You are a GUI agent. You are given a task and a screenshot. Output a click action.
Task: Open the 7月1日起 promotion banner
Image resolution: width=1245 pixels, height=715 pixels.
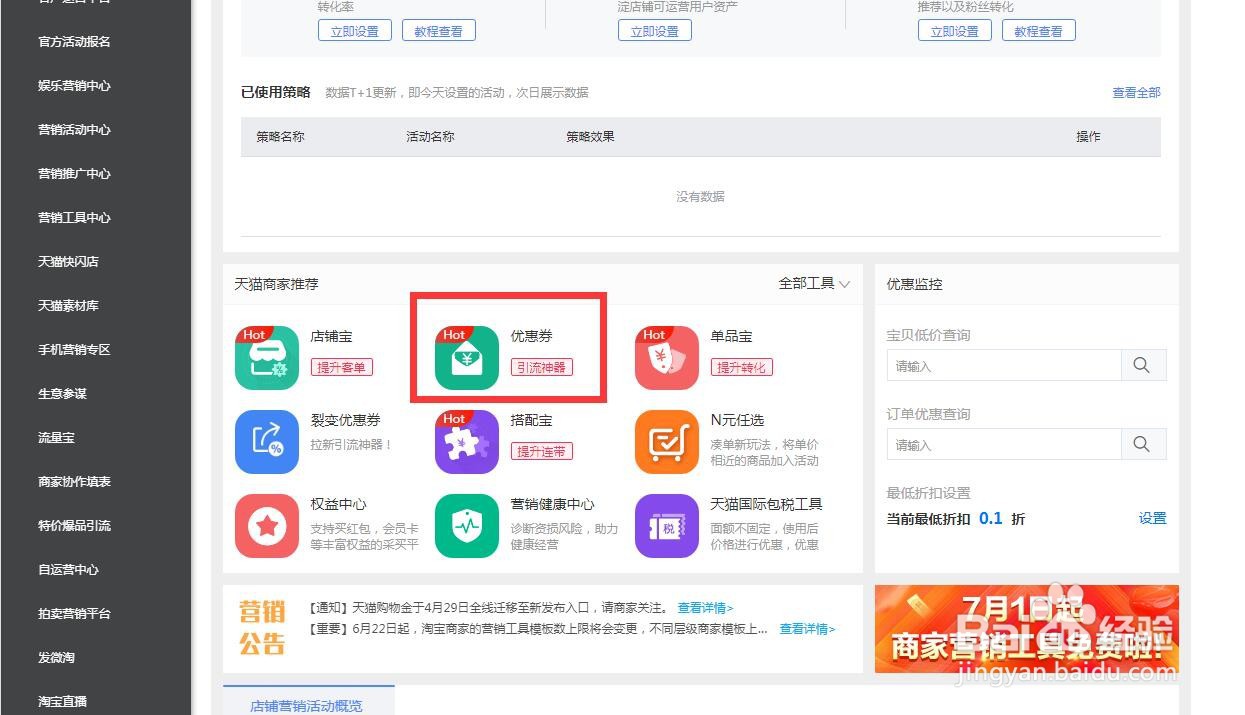click(1027, 629)
